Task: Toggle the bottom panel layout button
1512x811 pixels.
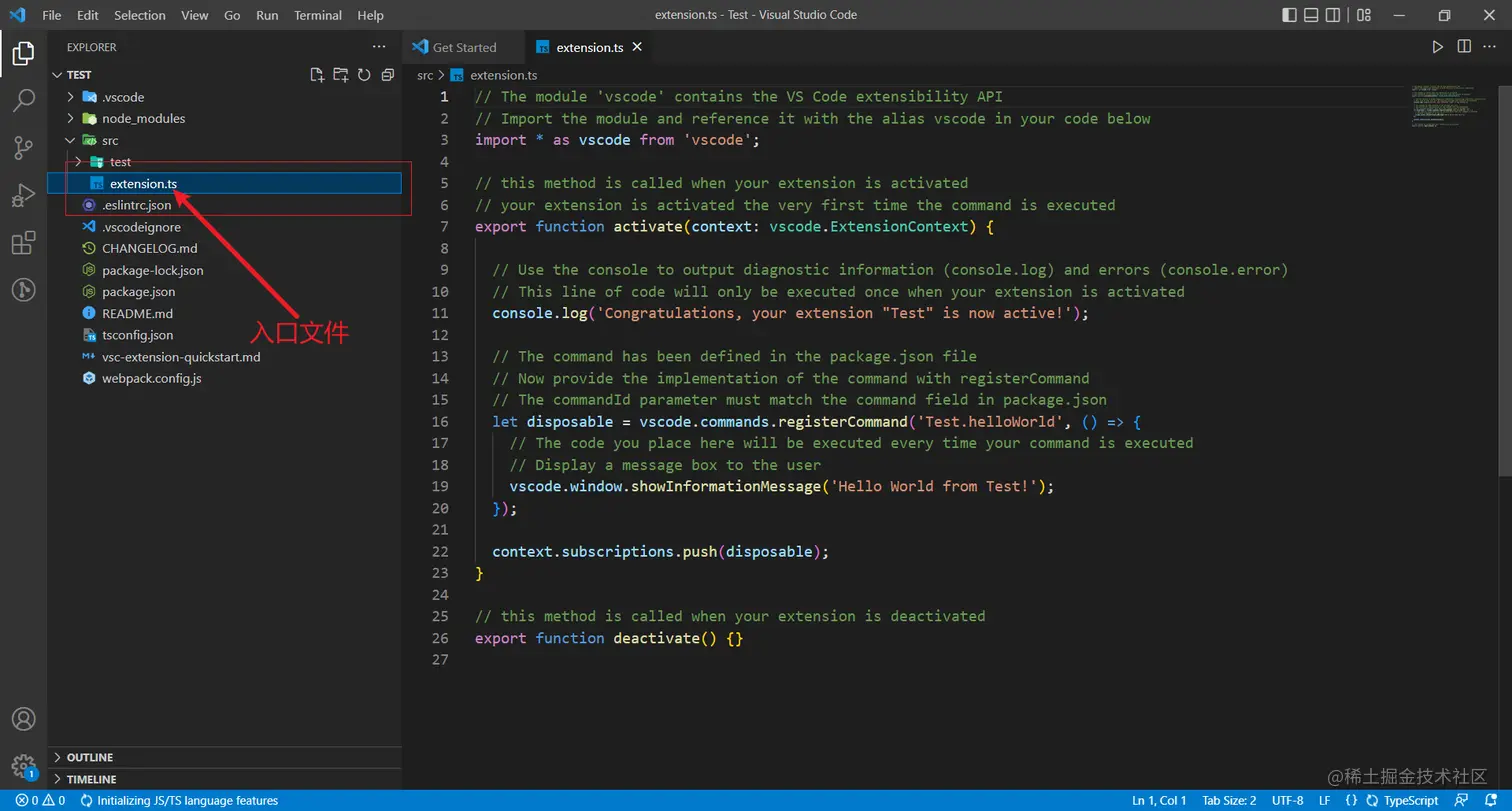Action: tap(1311, 15)
